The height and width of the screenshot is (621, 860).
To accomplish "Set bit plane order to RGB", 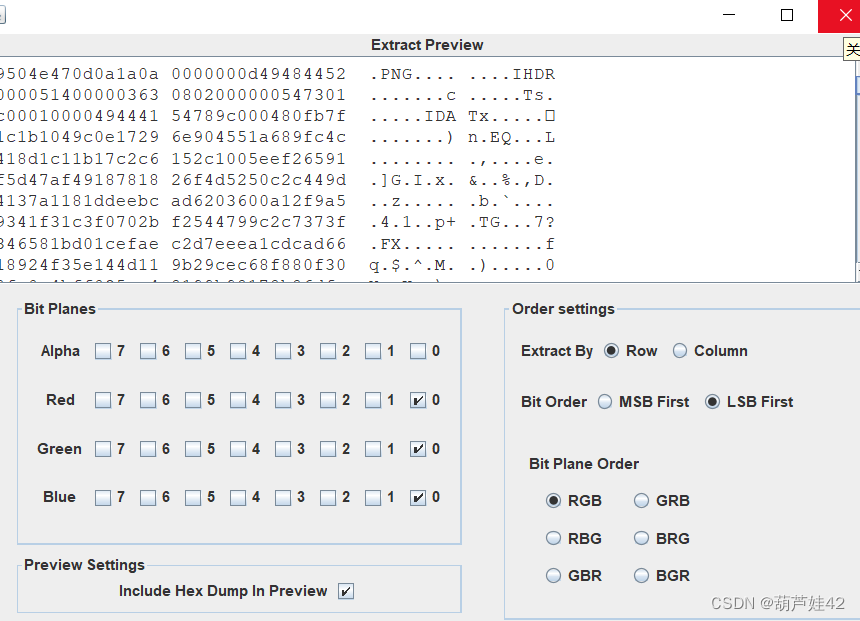I will 553,501.
